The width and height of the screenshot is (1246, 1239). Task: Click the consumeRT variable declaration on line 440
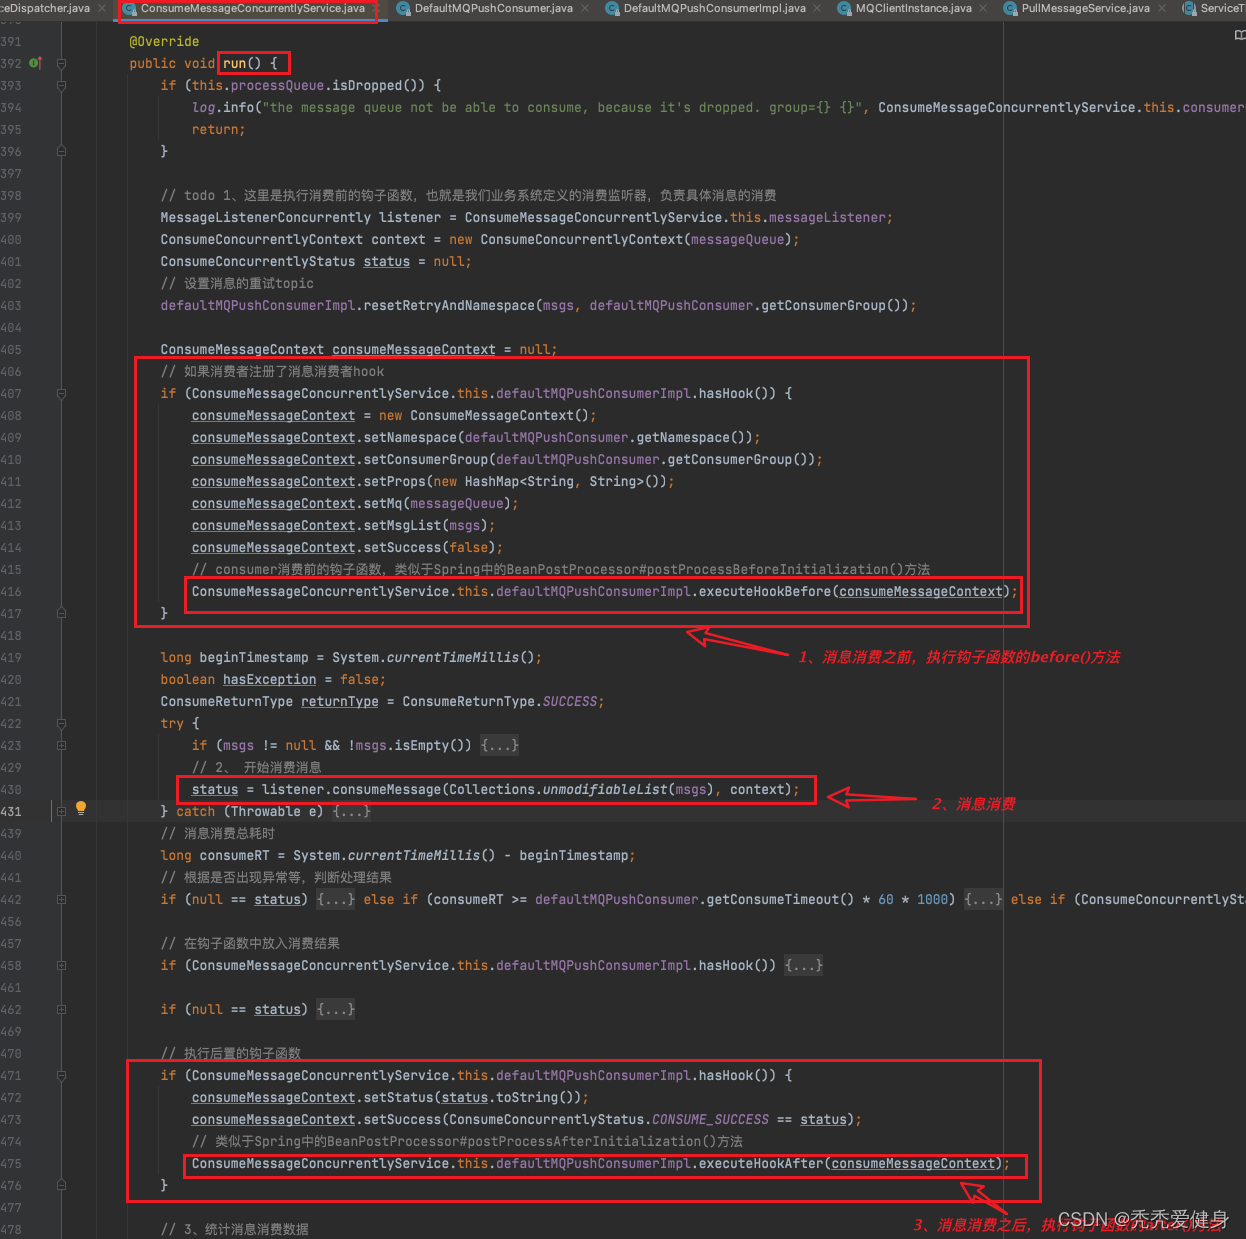pyautogui.click(x=235, y=855)
